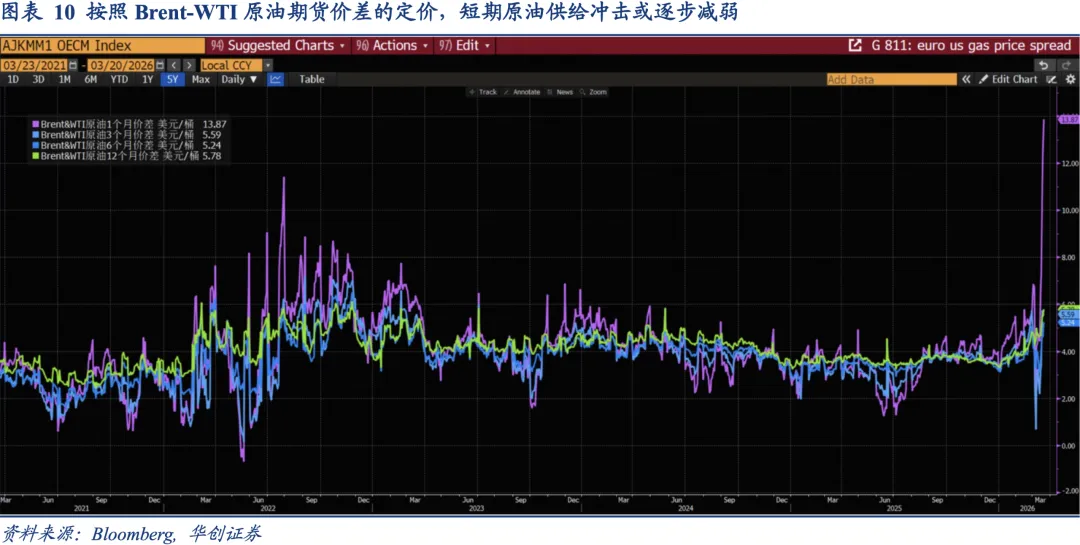Image resolution: width=1080 pixels, height=545 pixels.
Task: Undo last chart change
Action: tap(1044, 65)
